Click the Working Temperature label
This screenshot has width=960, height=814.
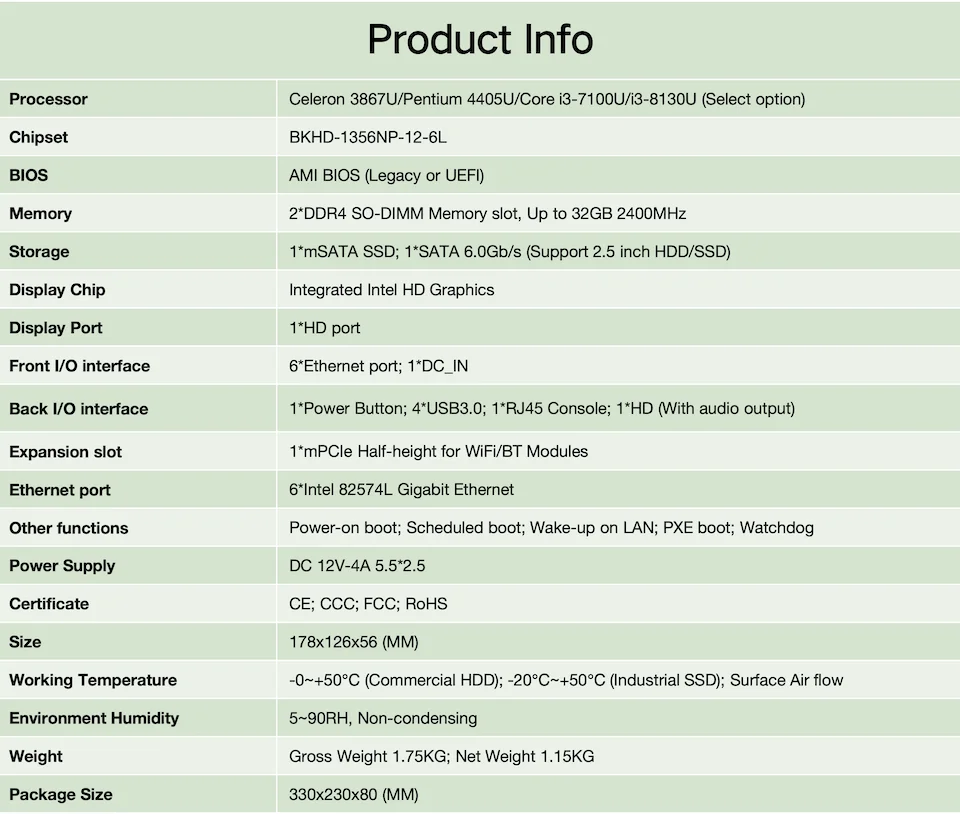tap(93, 680)
